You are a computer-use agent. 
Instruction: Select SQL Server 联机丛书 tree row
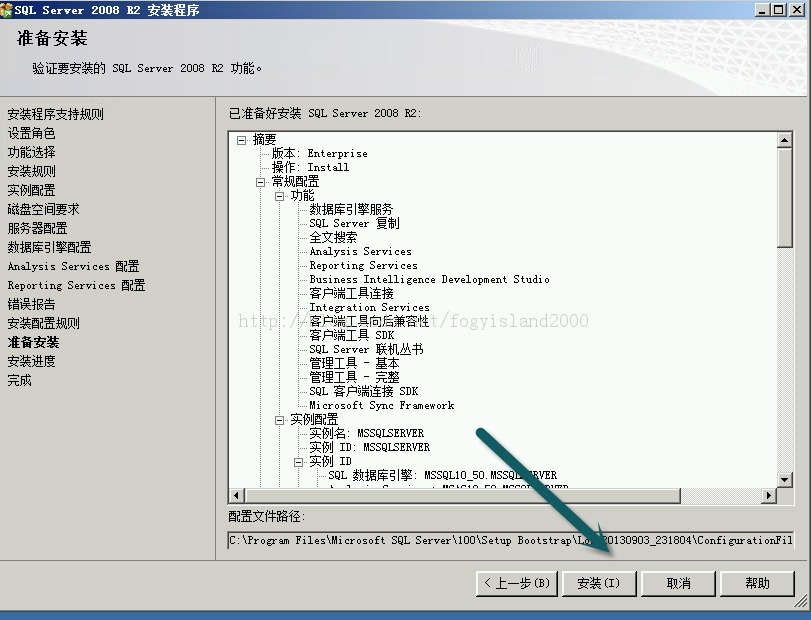click(366, 350)
